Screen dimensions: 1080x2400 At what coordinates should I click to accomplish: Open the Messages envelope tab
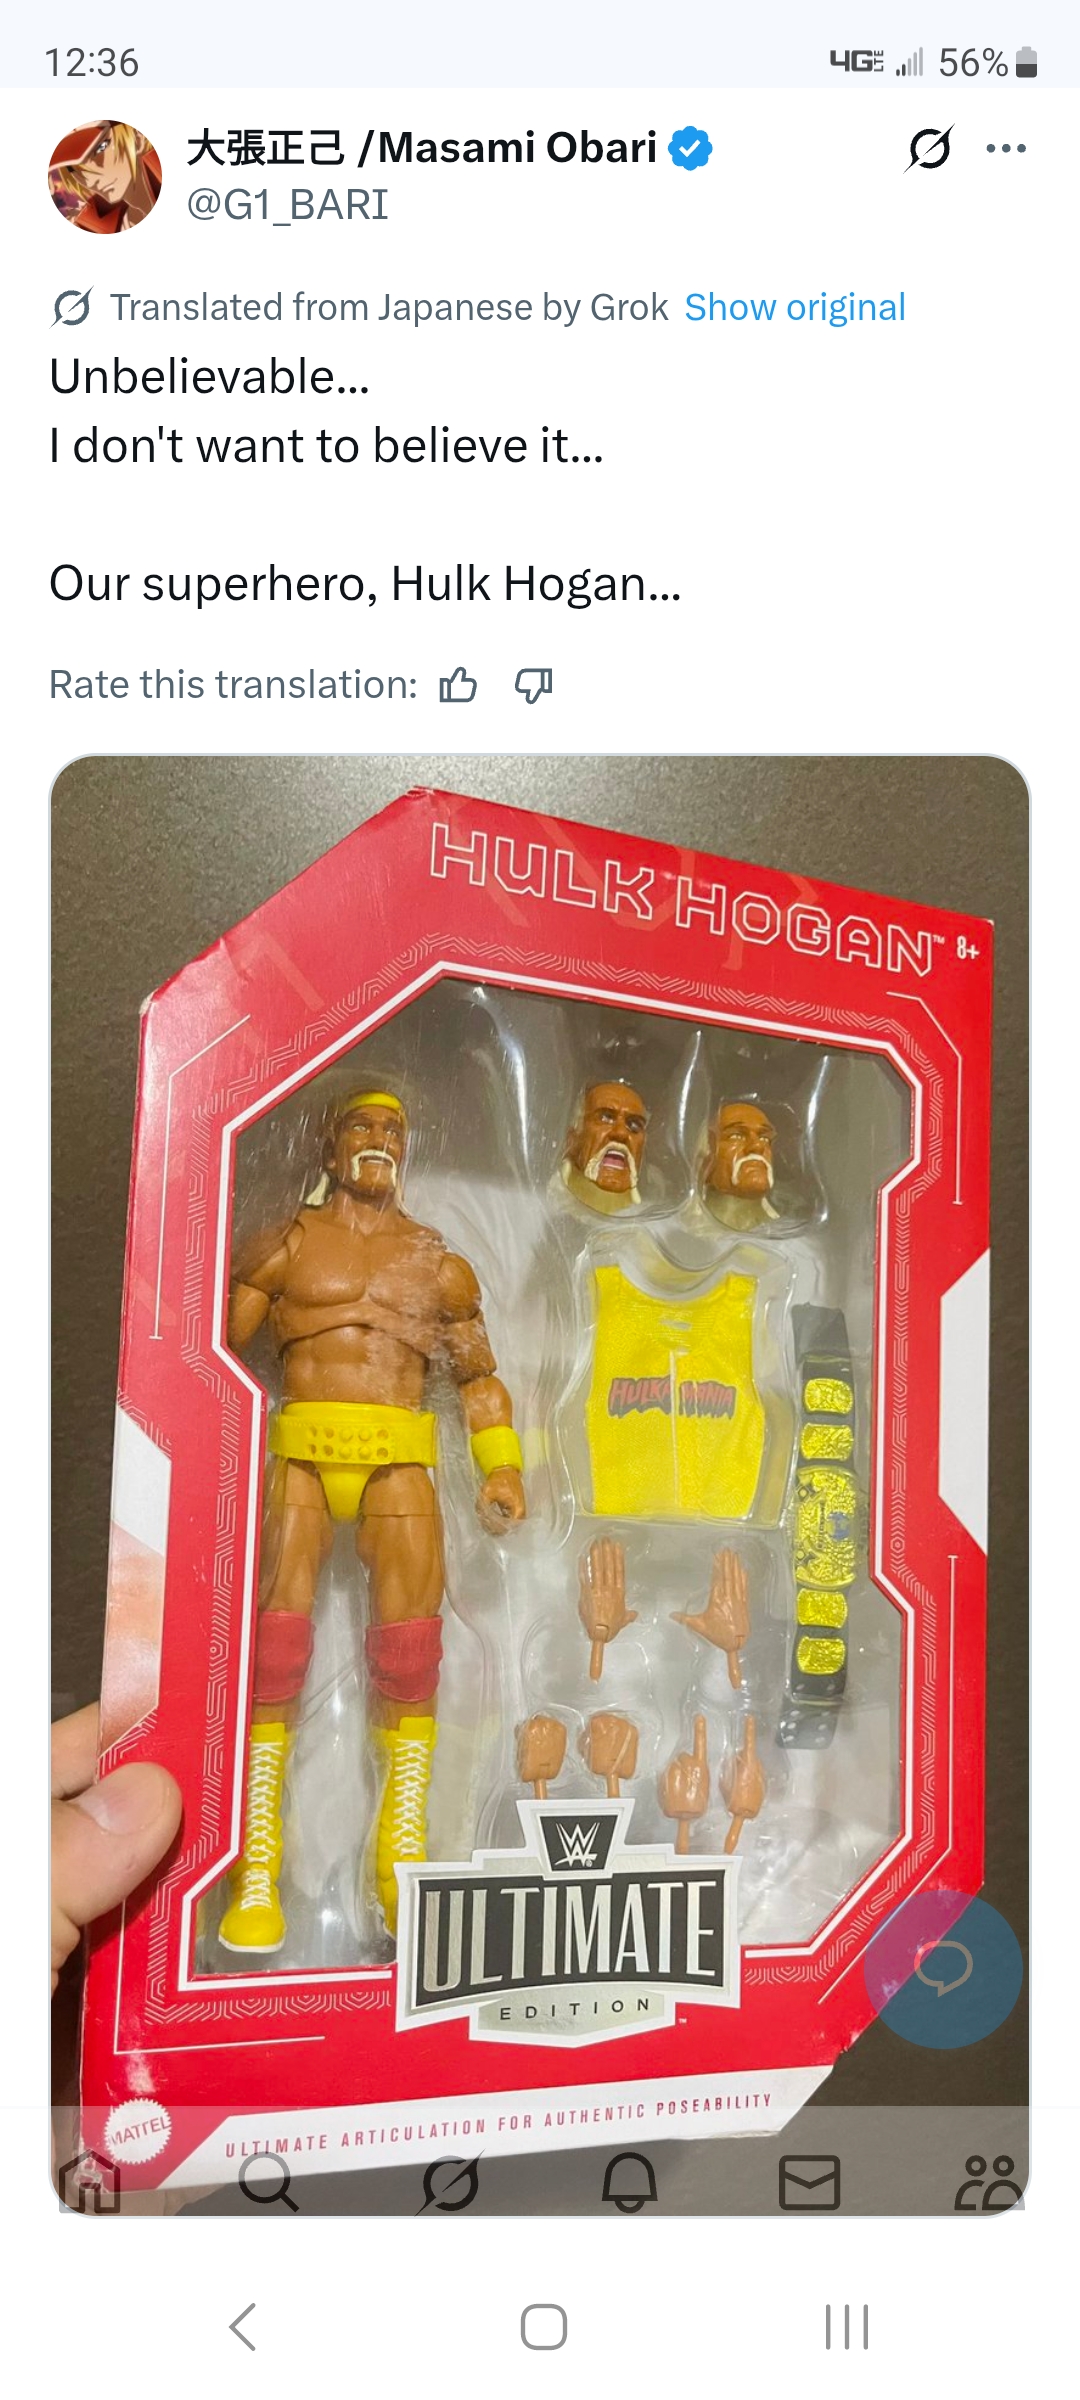click(809, 2182)
